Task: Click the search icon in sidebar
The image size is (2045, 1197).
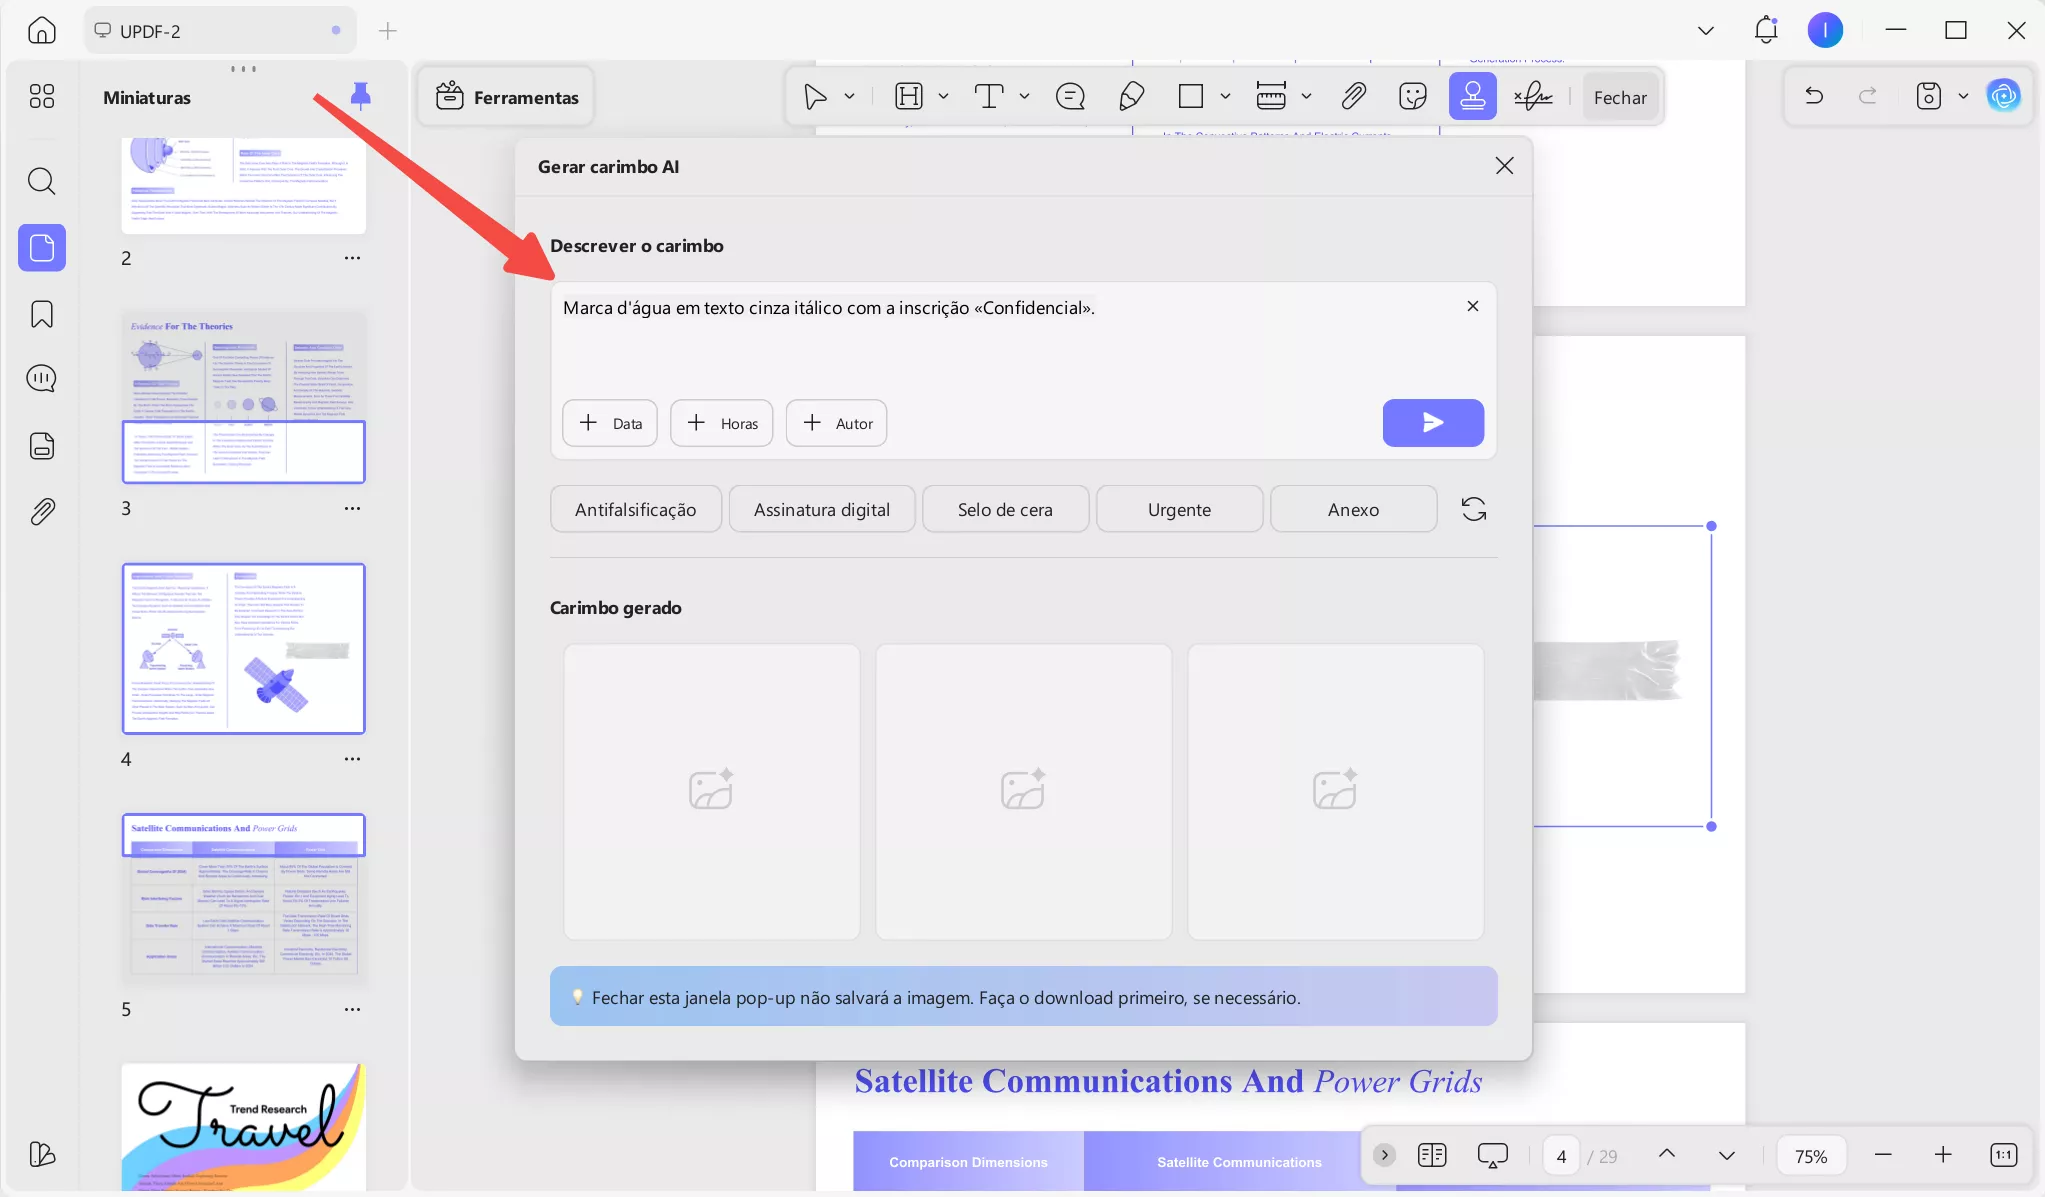Action: click(x=42, y=181)
